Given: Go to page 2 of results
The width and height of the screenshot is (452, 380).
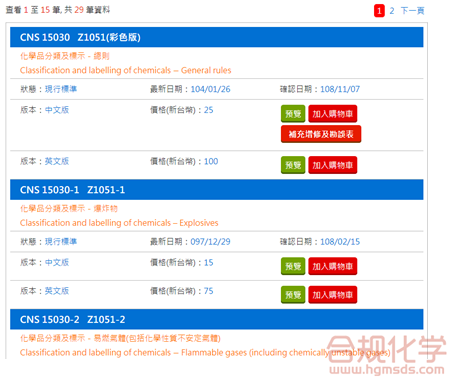Looking at the screenshot, I should (x=392, y=11).
